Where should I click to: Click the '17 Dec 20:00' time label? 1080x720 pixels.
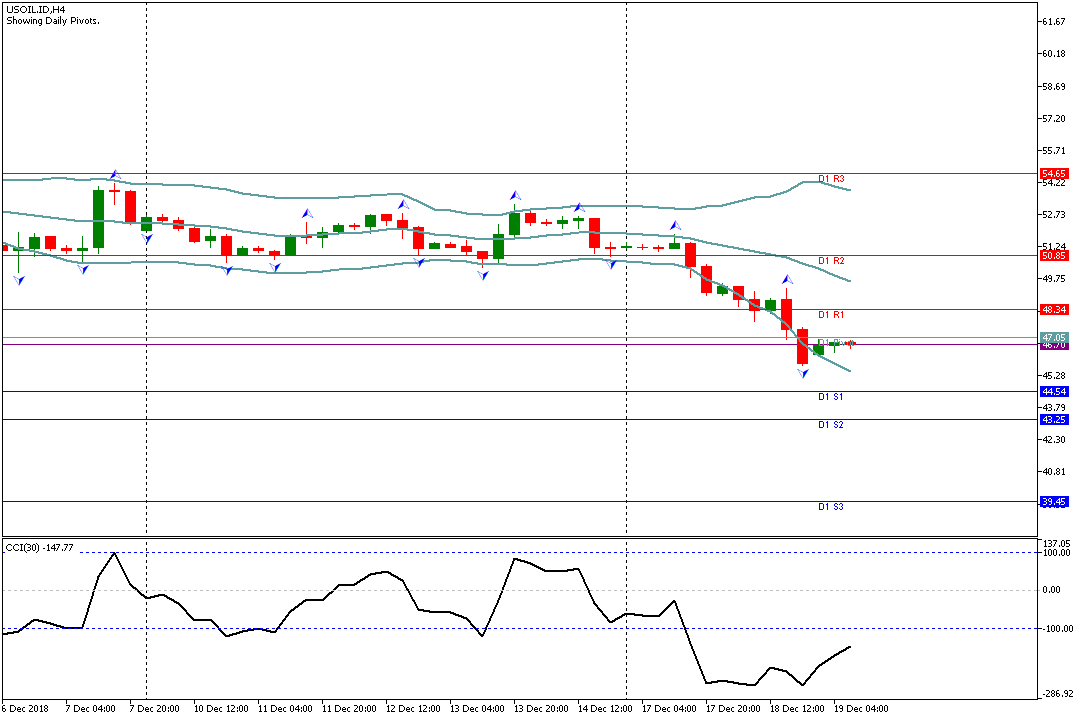734,708
